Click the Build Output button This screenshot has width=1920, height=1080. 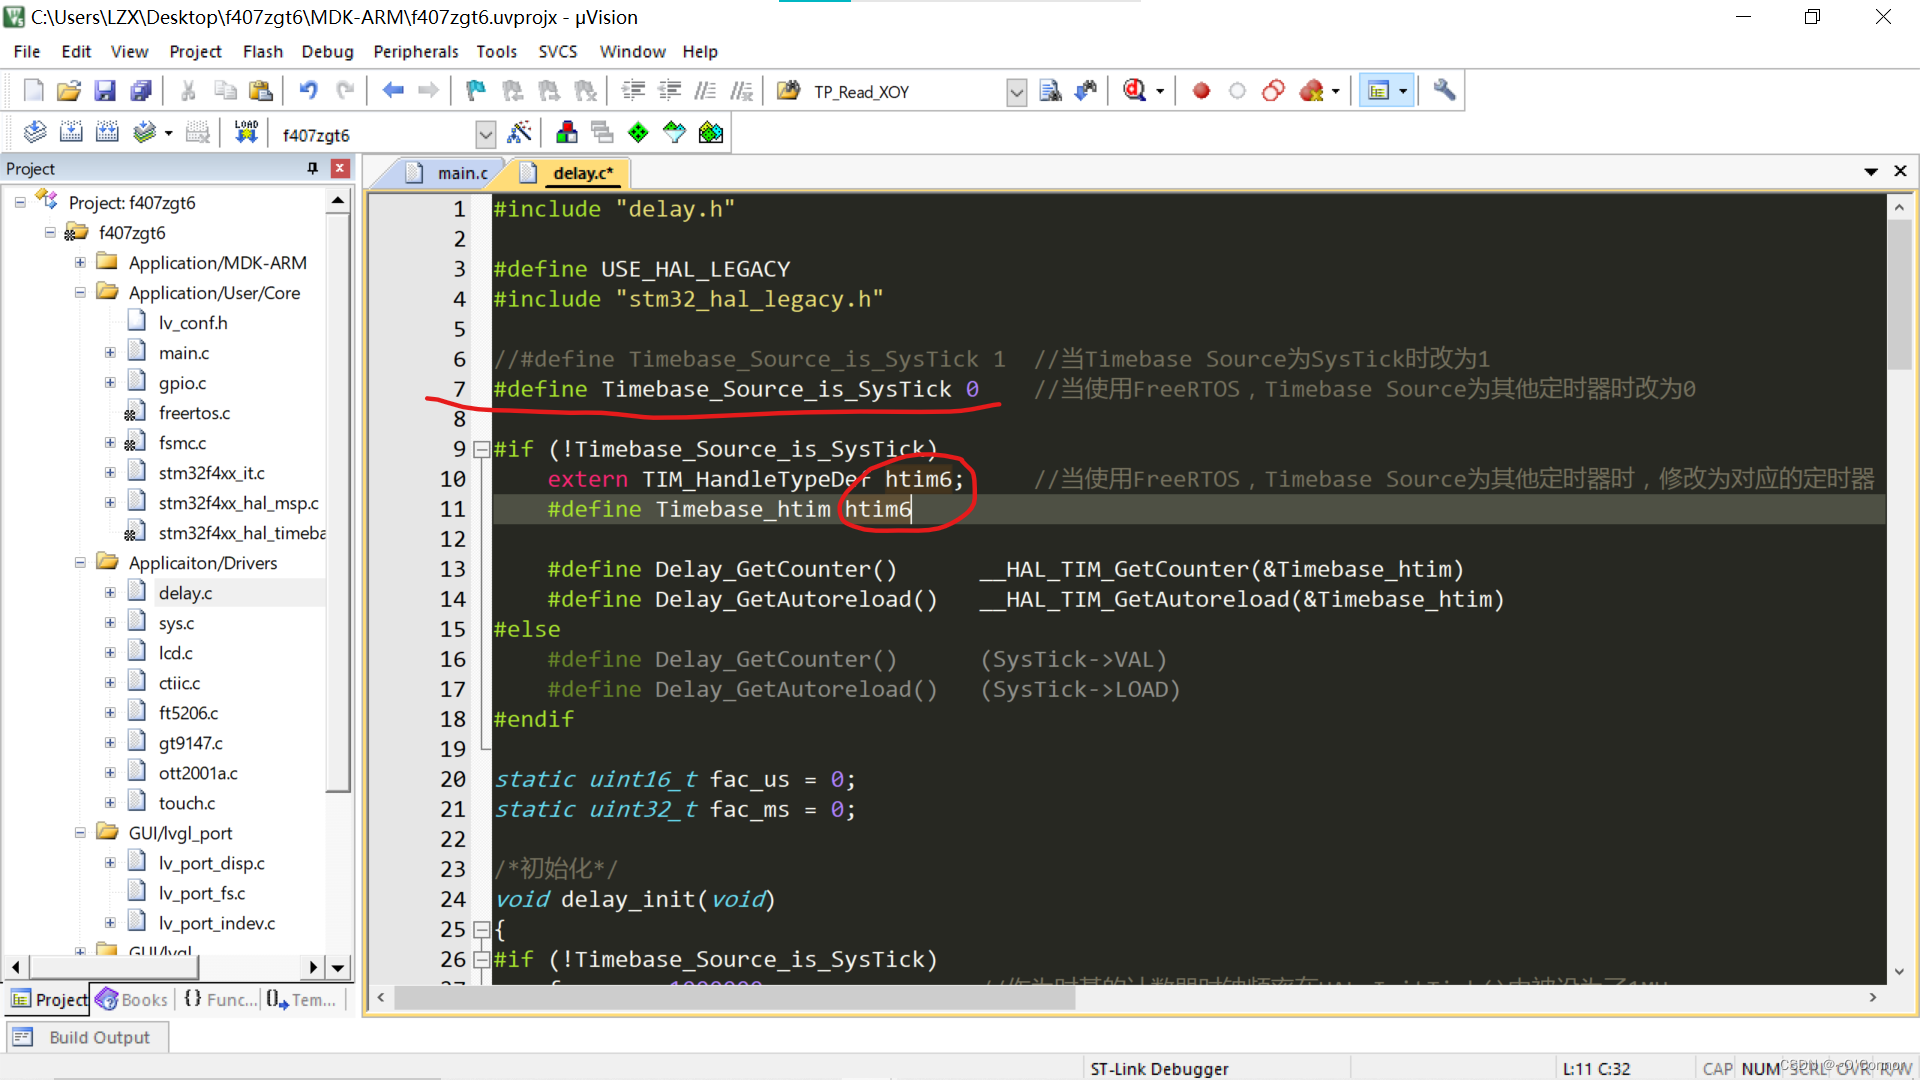[x=87, y=1037]
